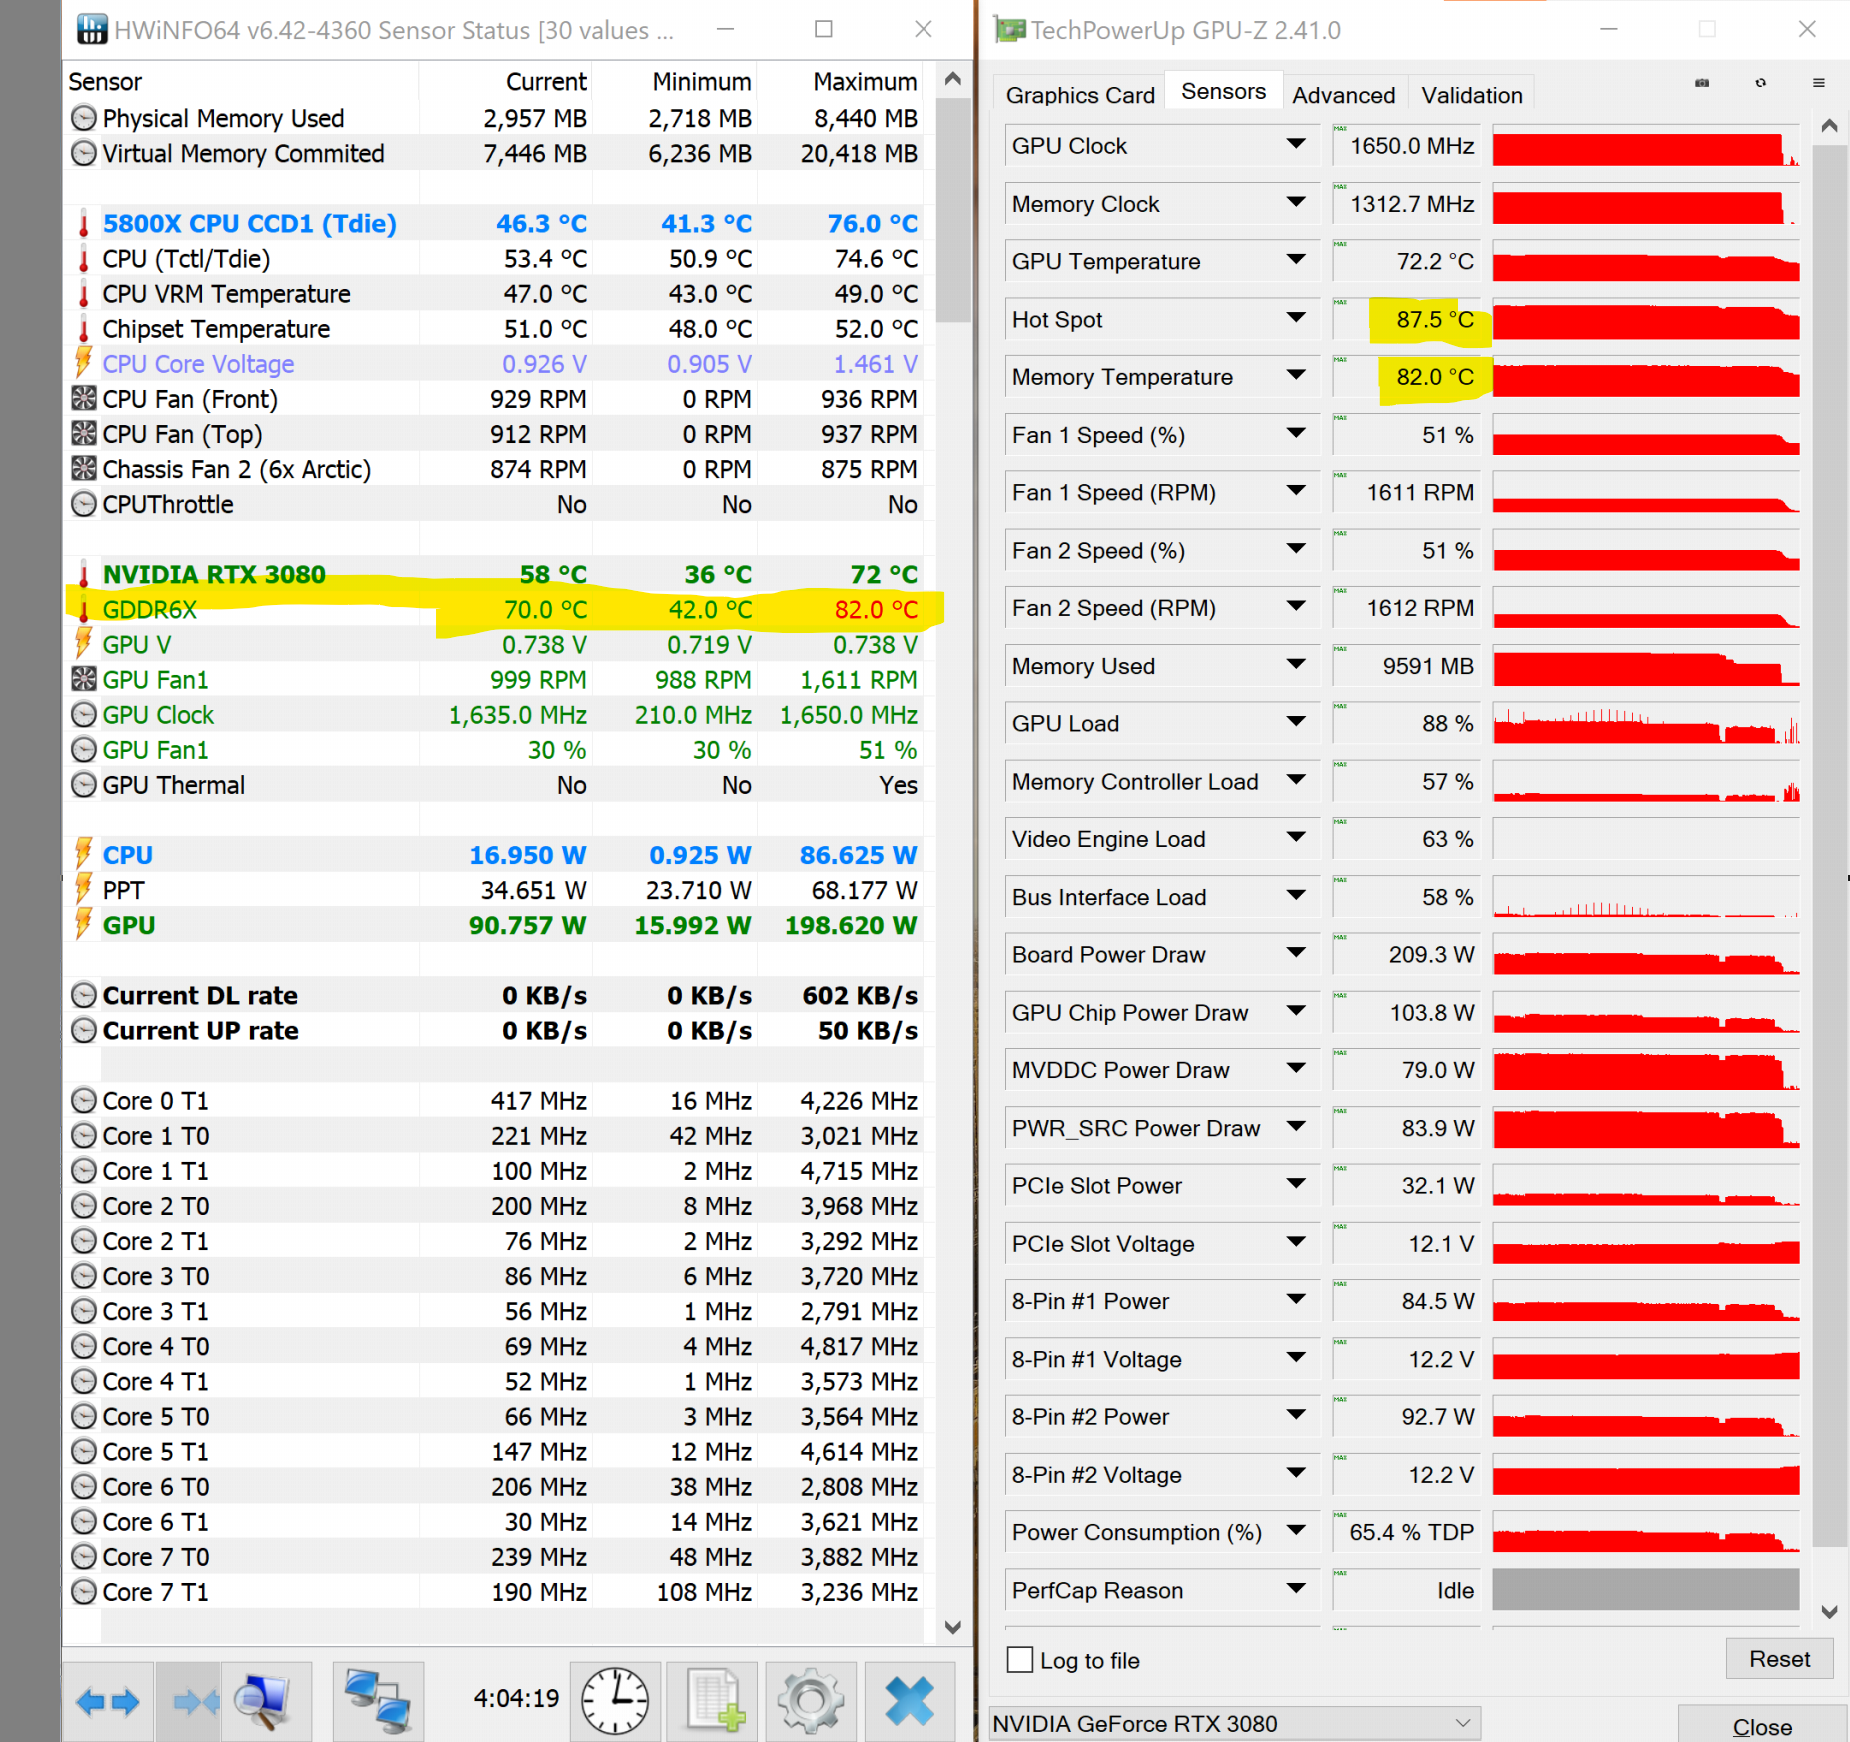Open Memory Temperature dropdown arrow
The image size is (1850, 1742).
pos(1296,376)
